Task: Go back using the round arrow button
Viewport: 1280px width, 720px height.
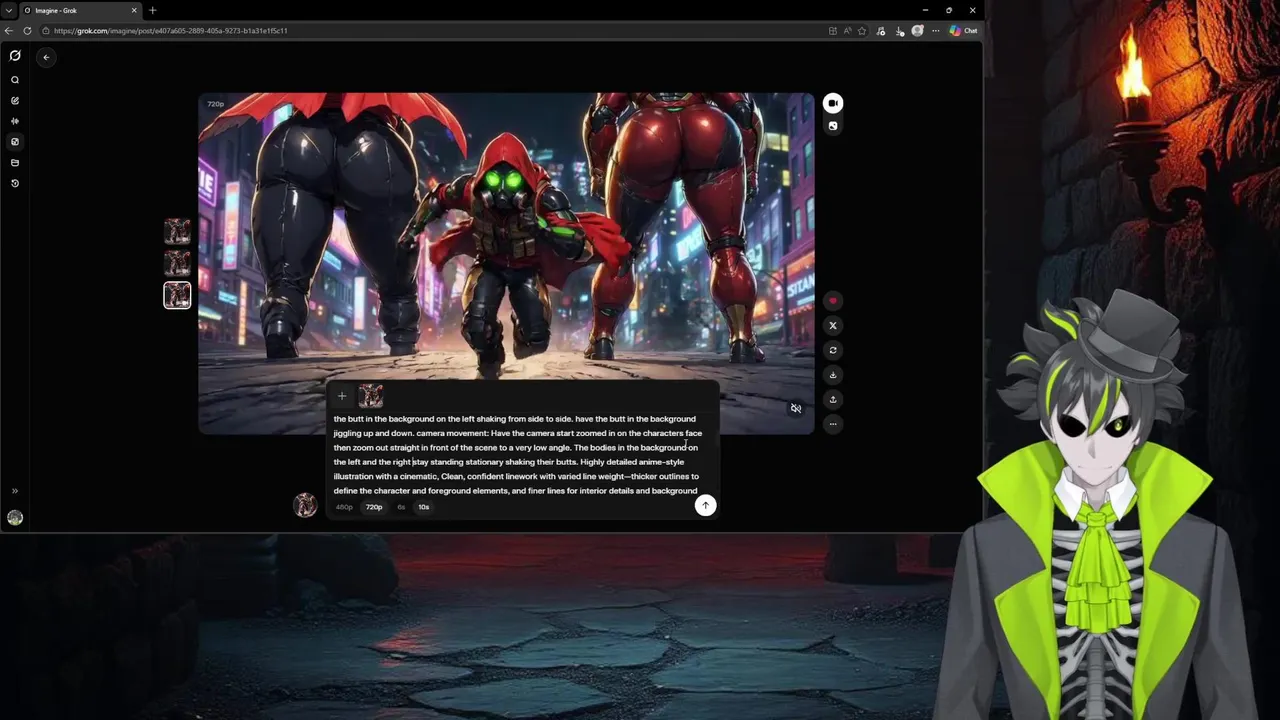Action: coord(46,57)
